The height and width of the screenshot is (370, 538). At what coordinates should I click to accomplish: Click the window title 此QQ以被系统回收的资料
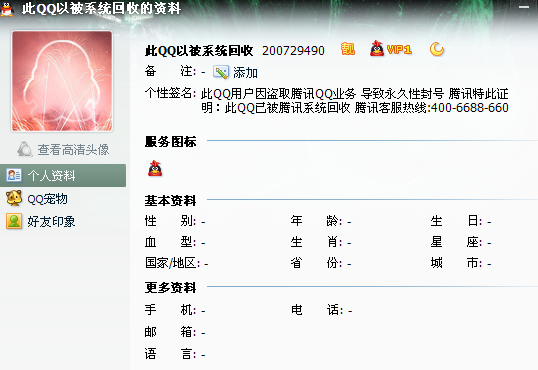(x=102, y=8)
